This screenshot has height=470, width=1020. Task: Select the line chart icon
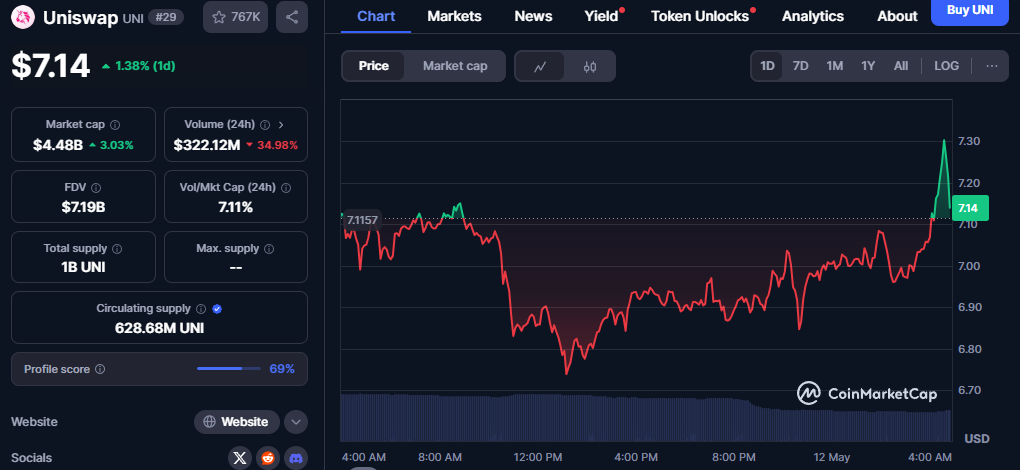tap(540, 66)
